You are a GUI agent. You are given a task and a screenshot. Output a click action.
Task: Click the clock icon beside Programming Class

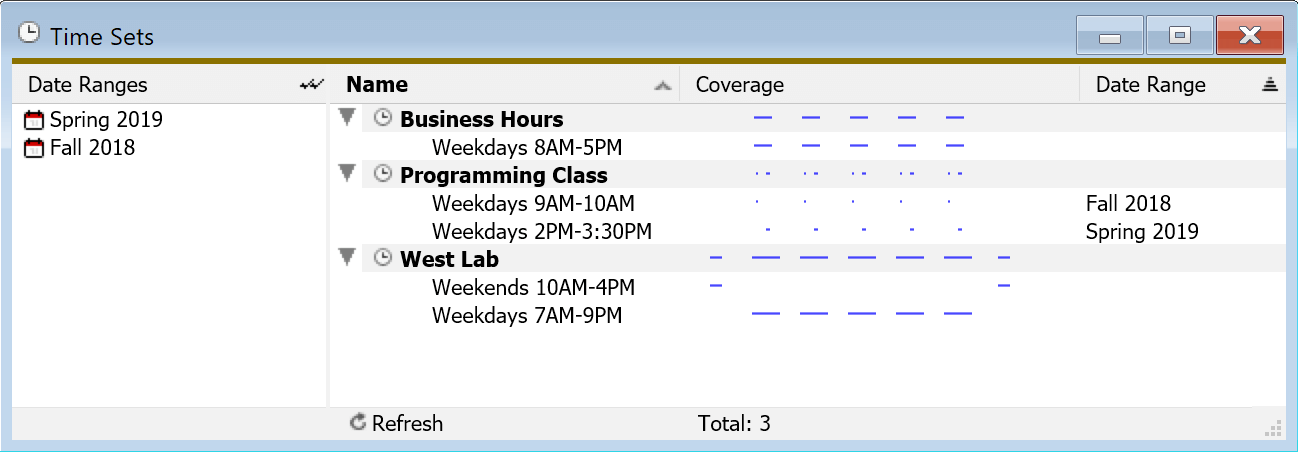tap(382, 175)
